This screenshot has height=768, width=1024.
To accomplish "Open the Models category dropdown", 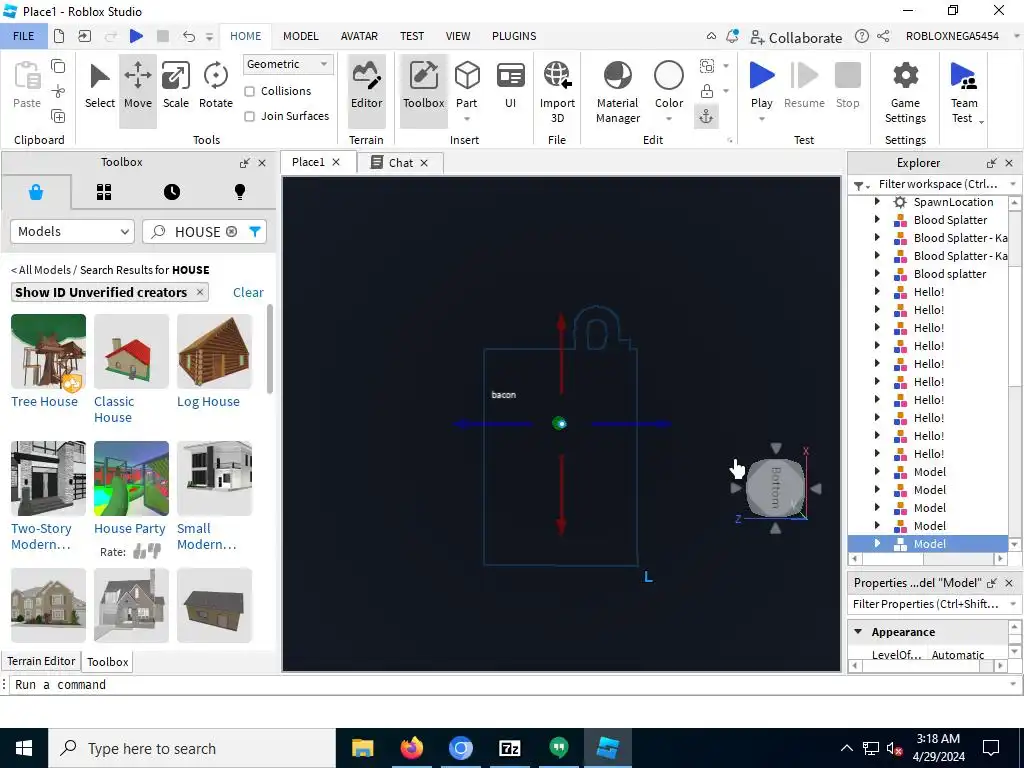I will click(72, 232).
